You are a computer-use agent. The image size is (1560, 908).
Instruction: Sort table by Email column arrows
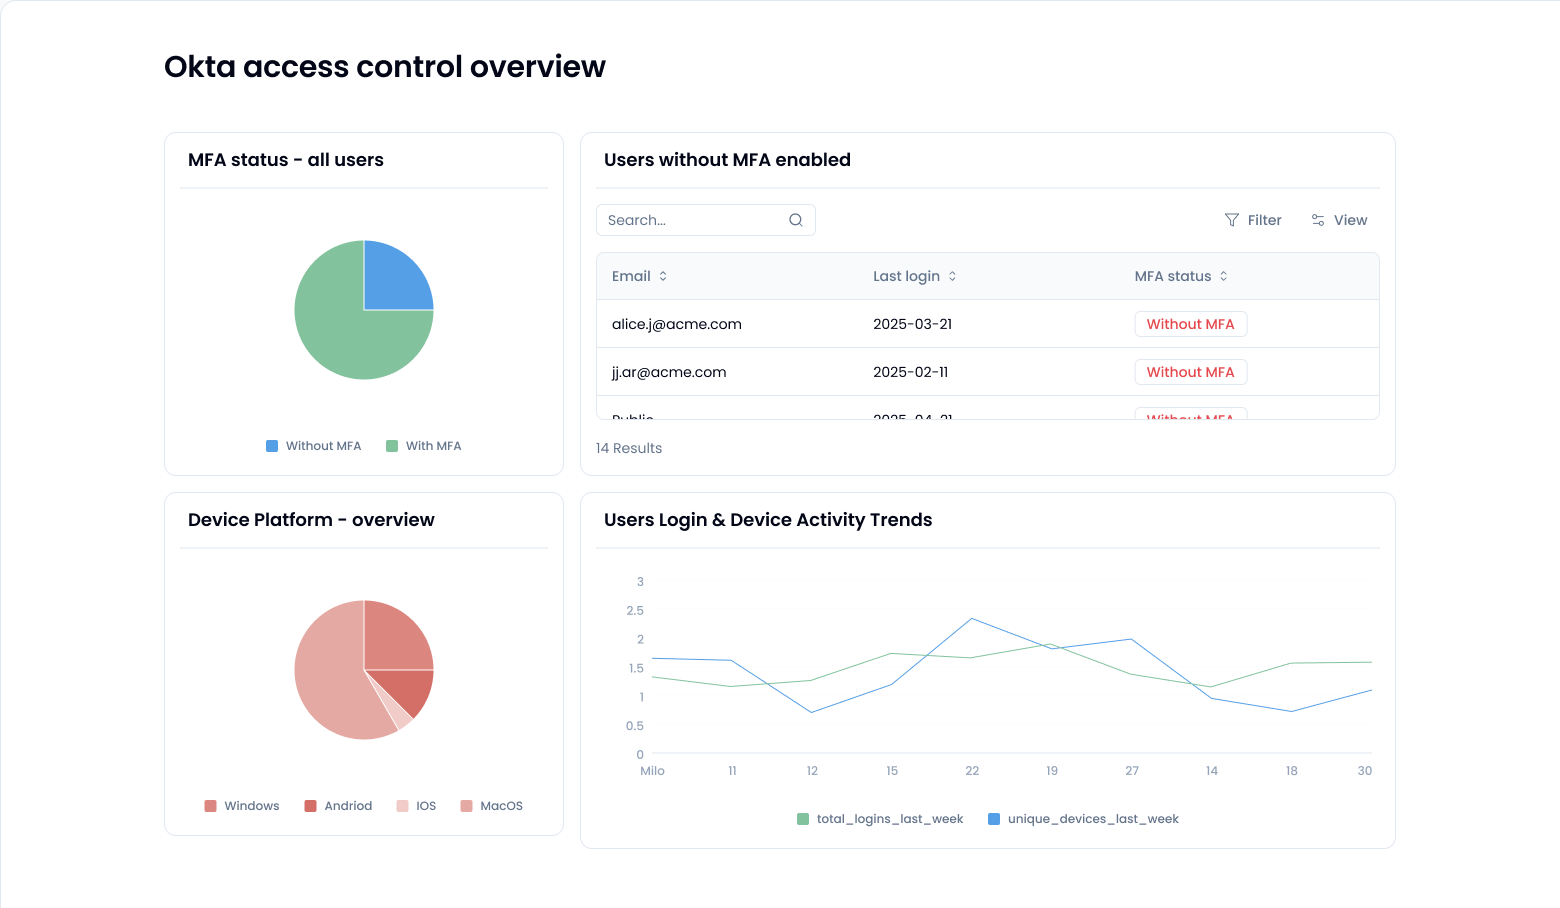pos(663,276)
